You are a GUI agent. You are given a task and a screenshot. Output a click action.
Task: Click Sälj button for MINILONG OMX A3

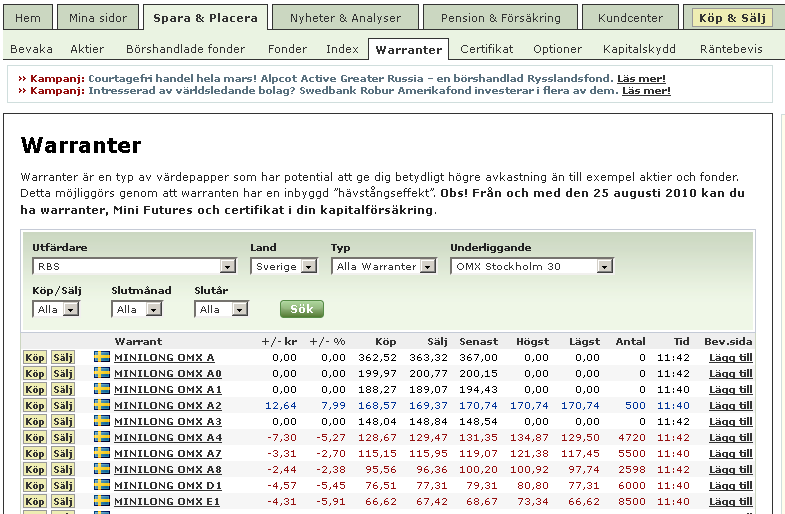[x=63, y=421]
